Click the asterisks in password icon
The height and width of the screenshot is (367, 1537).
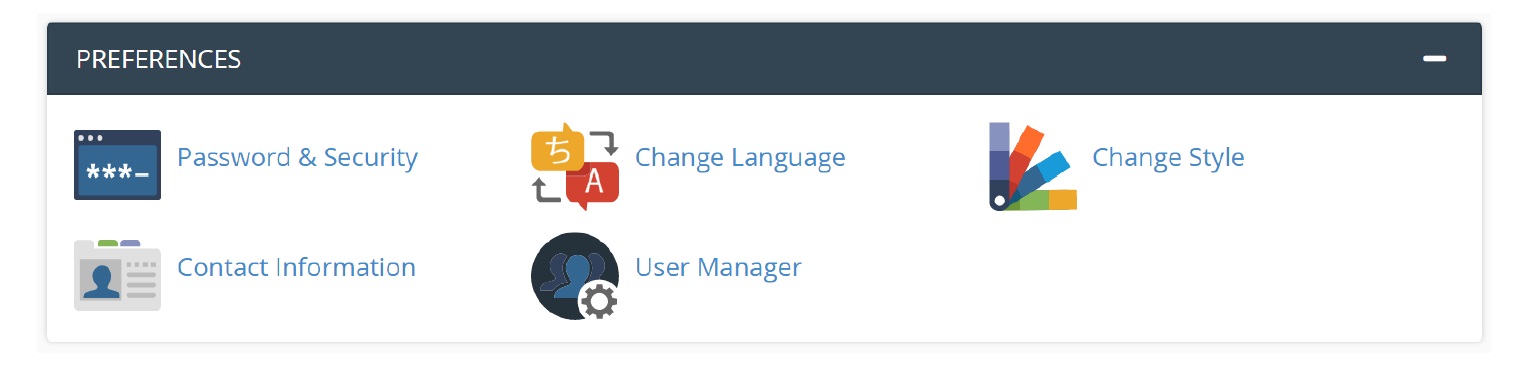[111, 176]
